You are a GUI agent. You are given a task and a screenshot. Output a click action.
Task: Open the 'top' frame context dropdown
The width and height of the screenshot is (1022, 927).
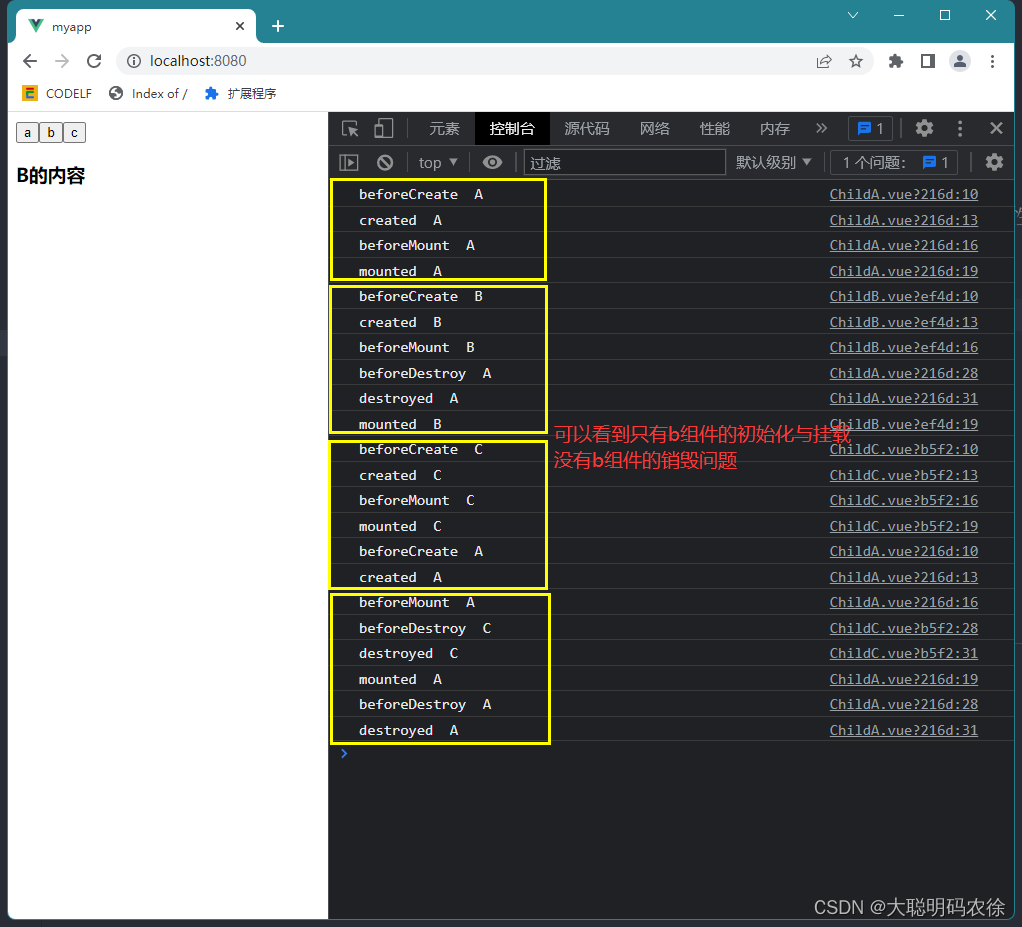coord(436,162)
